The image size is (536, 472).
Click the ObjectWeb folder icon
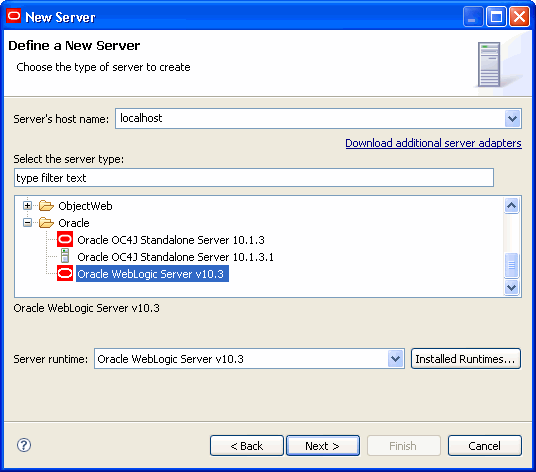coord(46,206)
